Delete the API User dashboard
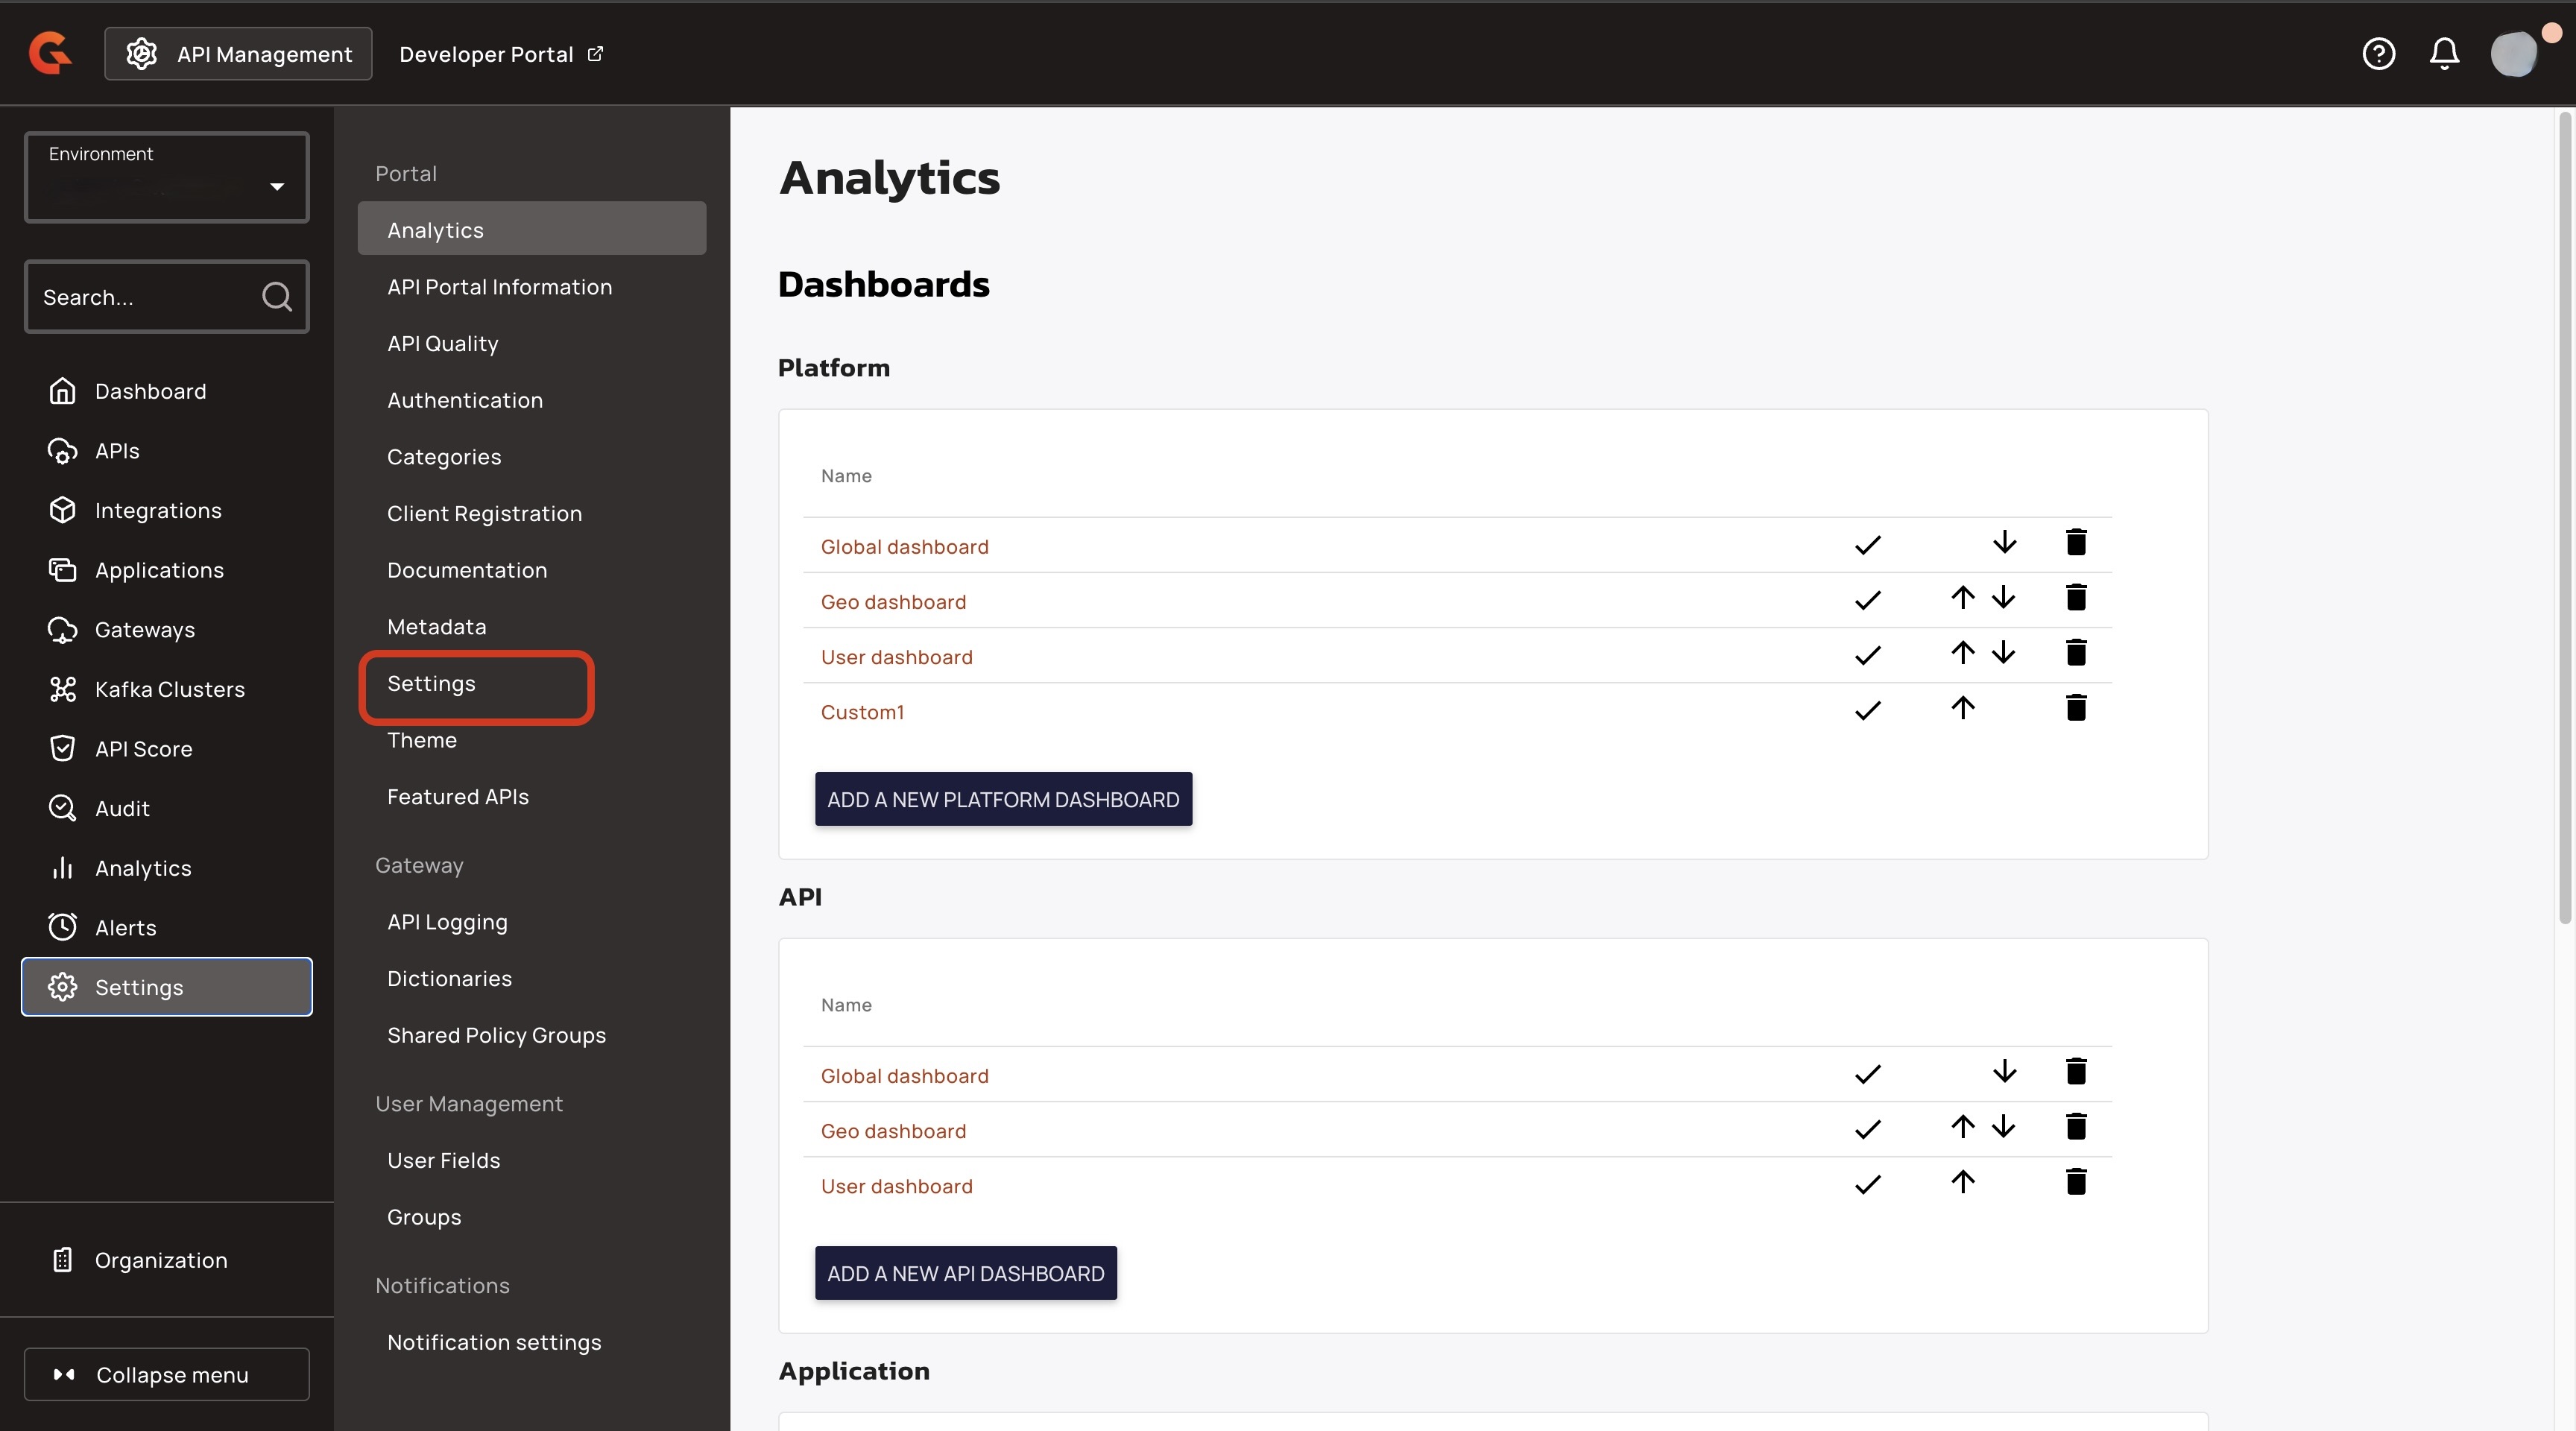The height and width of the screenshot is (1431, 2576). pyautogui.click(x=2075, y=1182)
